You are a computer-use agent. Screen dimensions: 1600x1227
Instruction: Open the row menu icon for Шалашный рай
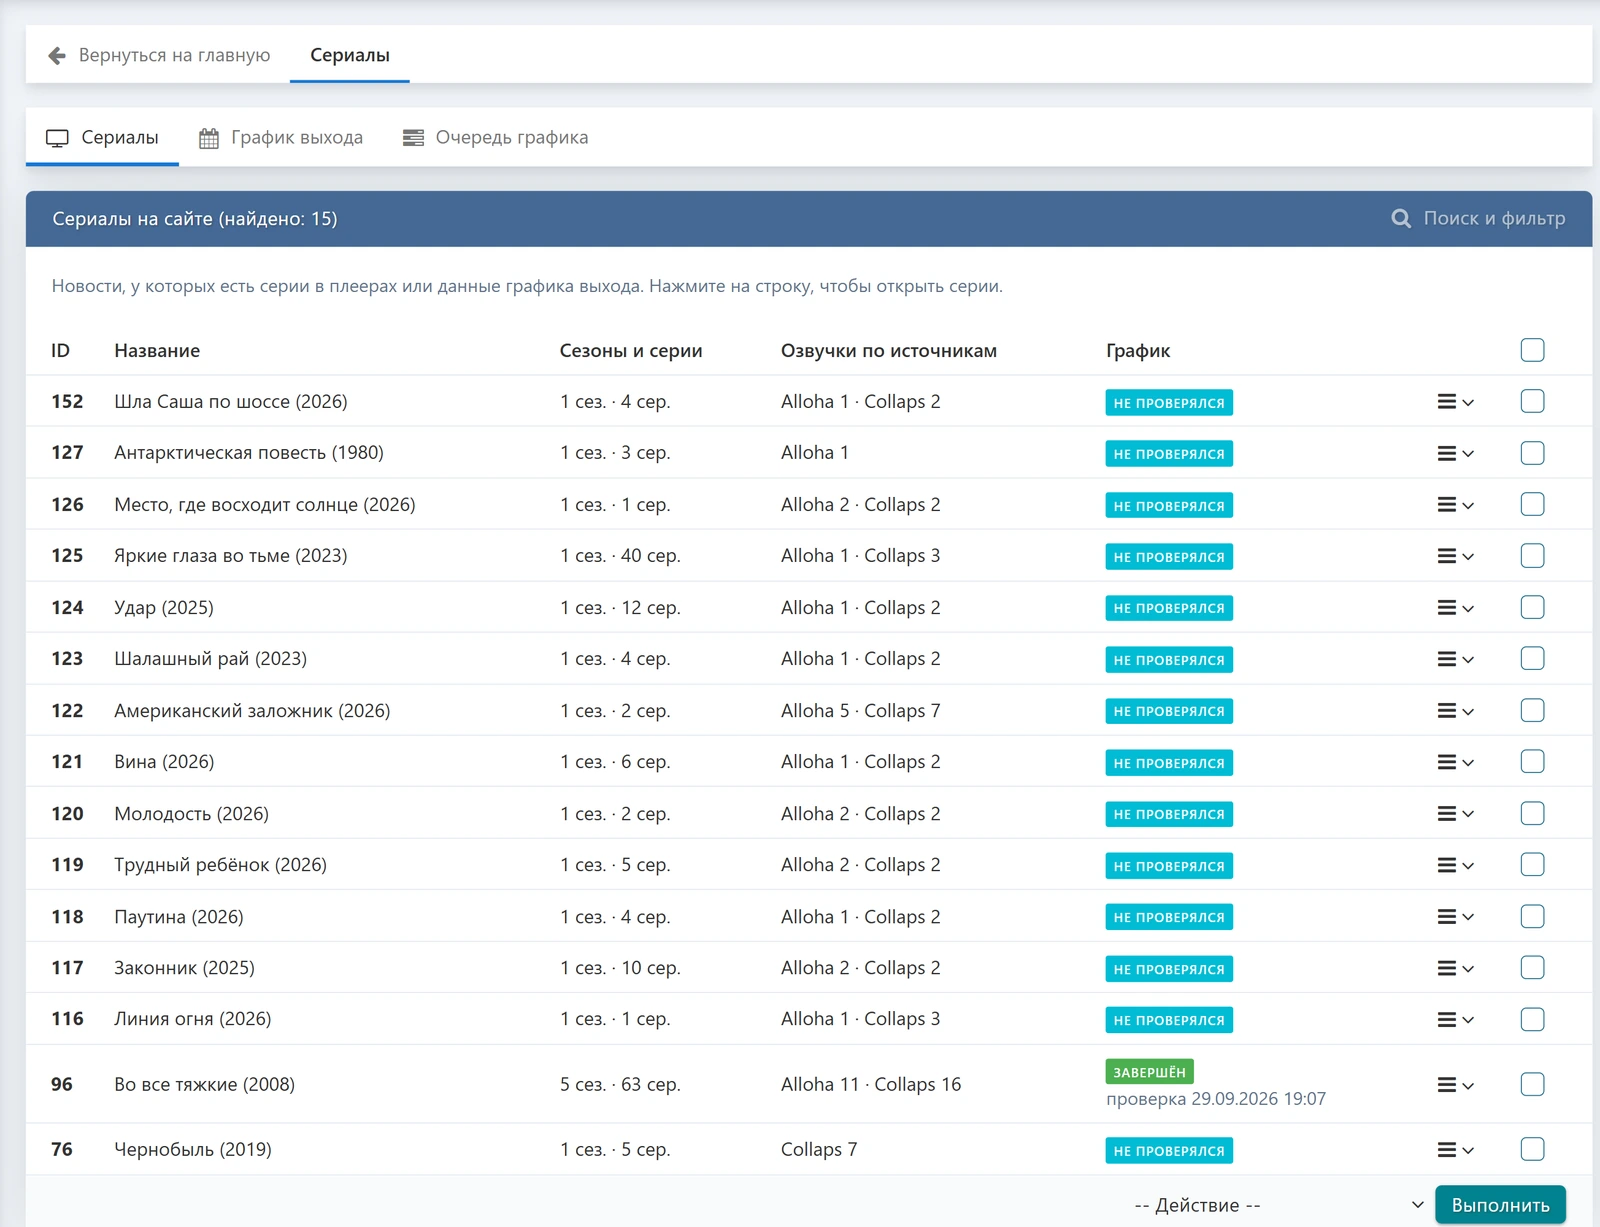tap(1455, 659)
